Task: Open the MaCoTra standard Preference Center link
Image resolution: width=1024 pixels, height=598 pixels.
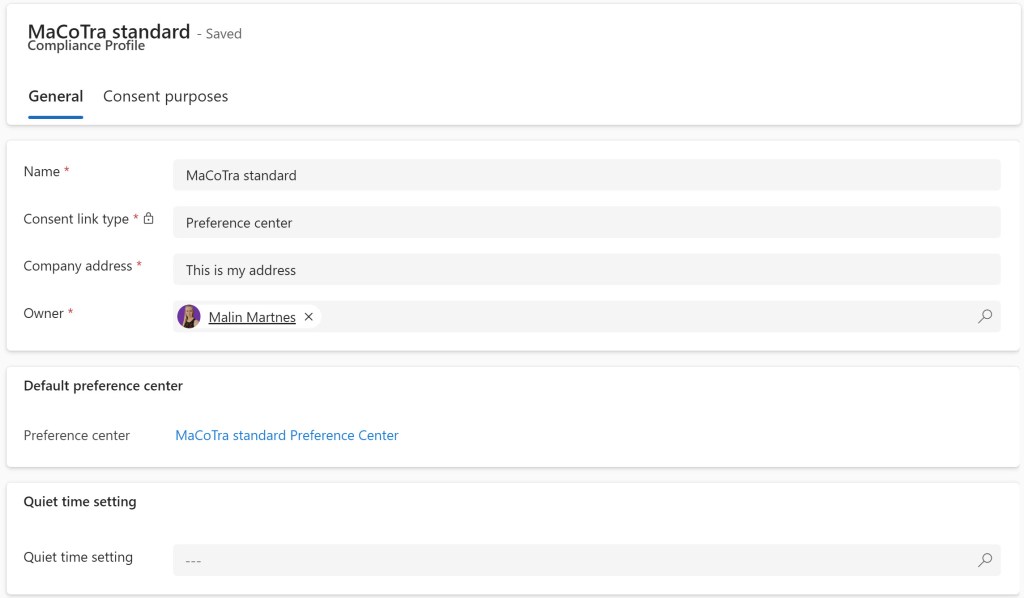Action: [x=287, y=435]
